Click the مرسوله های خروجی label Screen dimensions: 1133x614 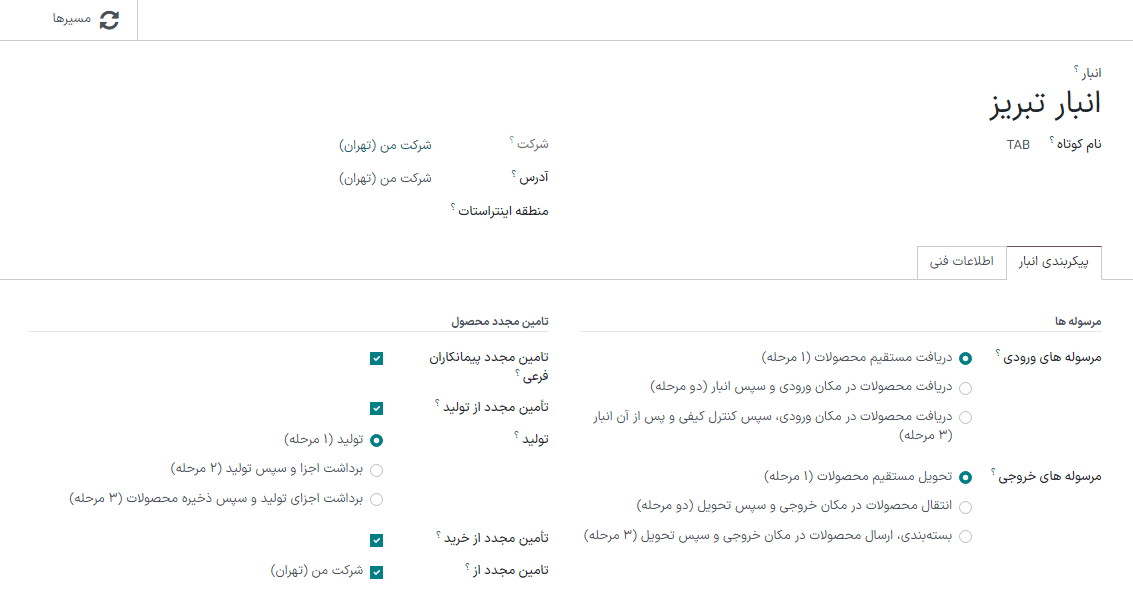1050,477
